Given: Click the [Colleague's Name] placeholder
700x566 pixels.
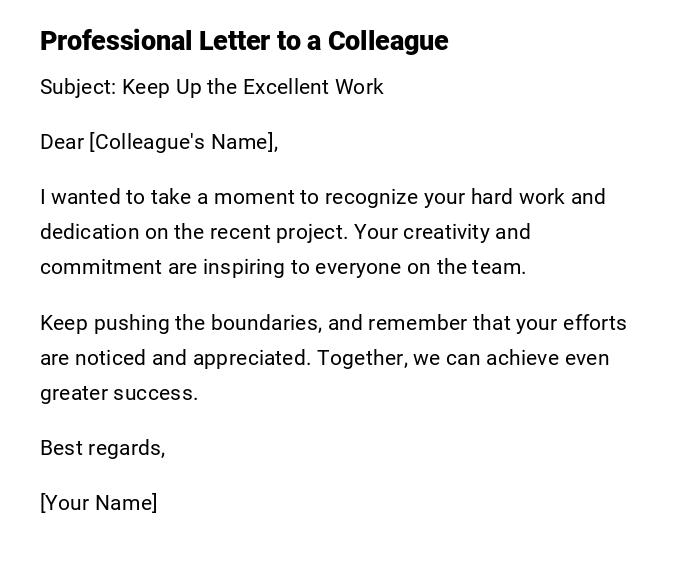Looking at the screenshot, I should click(183, 142).
